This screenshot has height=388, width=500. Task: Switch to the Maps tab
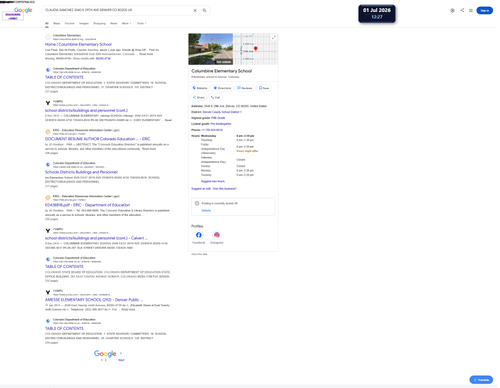pyautogui.click(x=57, y=23)
